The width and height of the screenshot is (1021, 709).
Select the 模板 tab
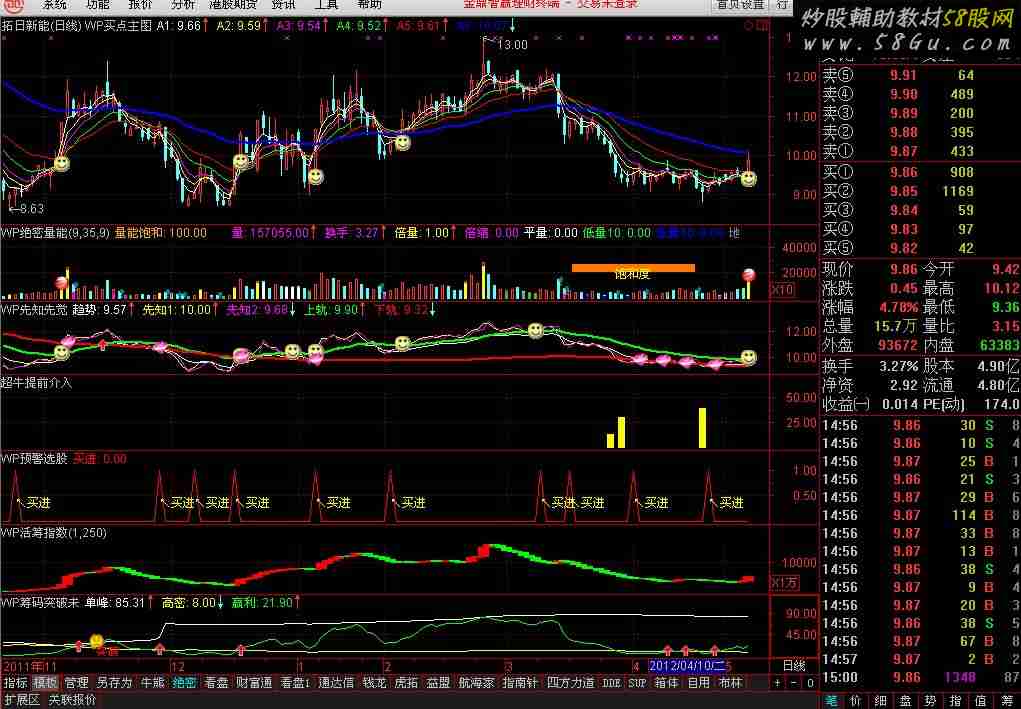45,682
